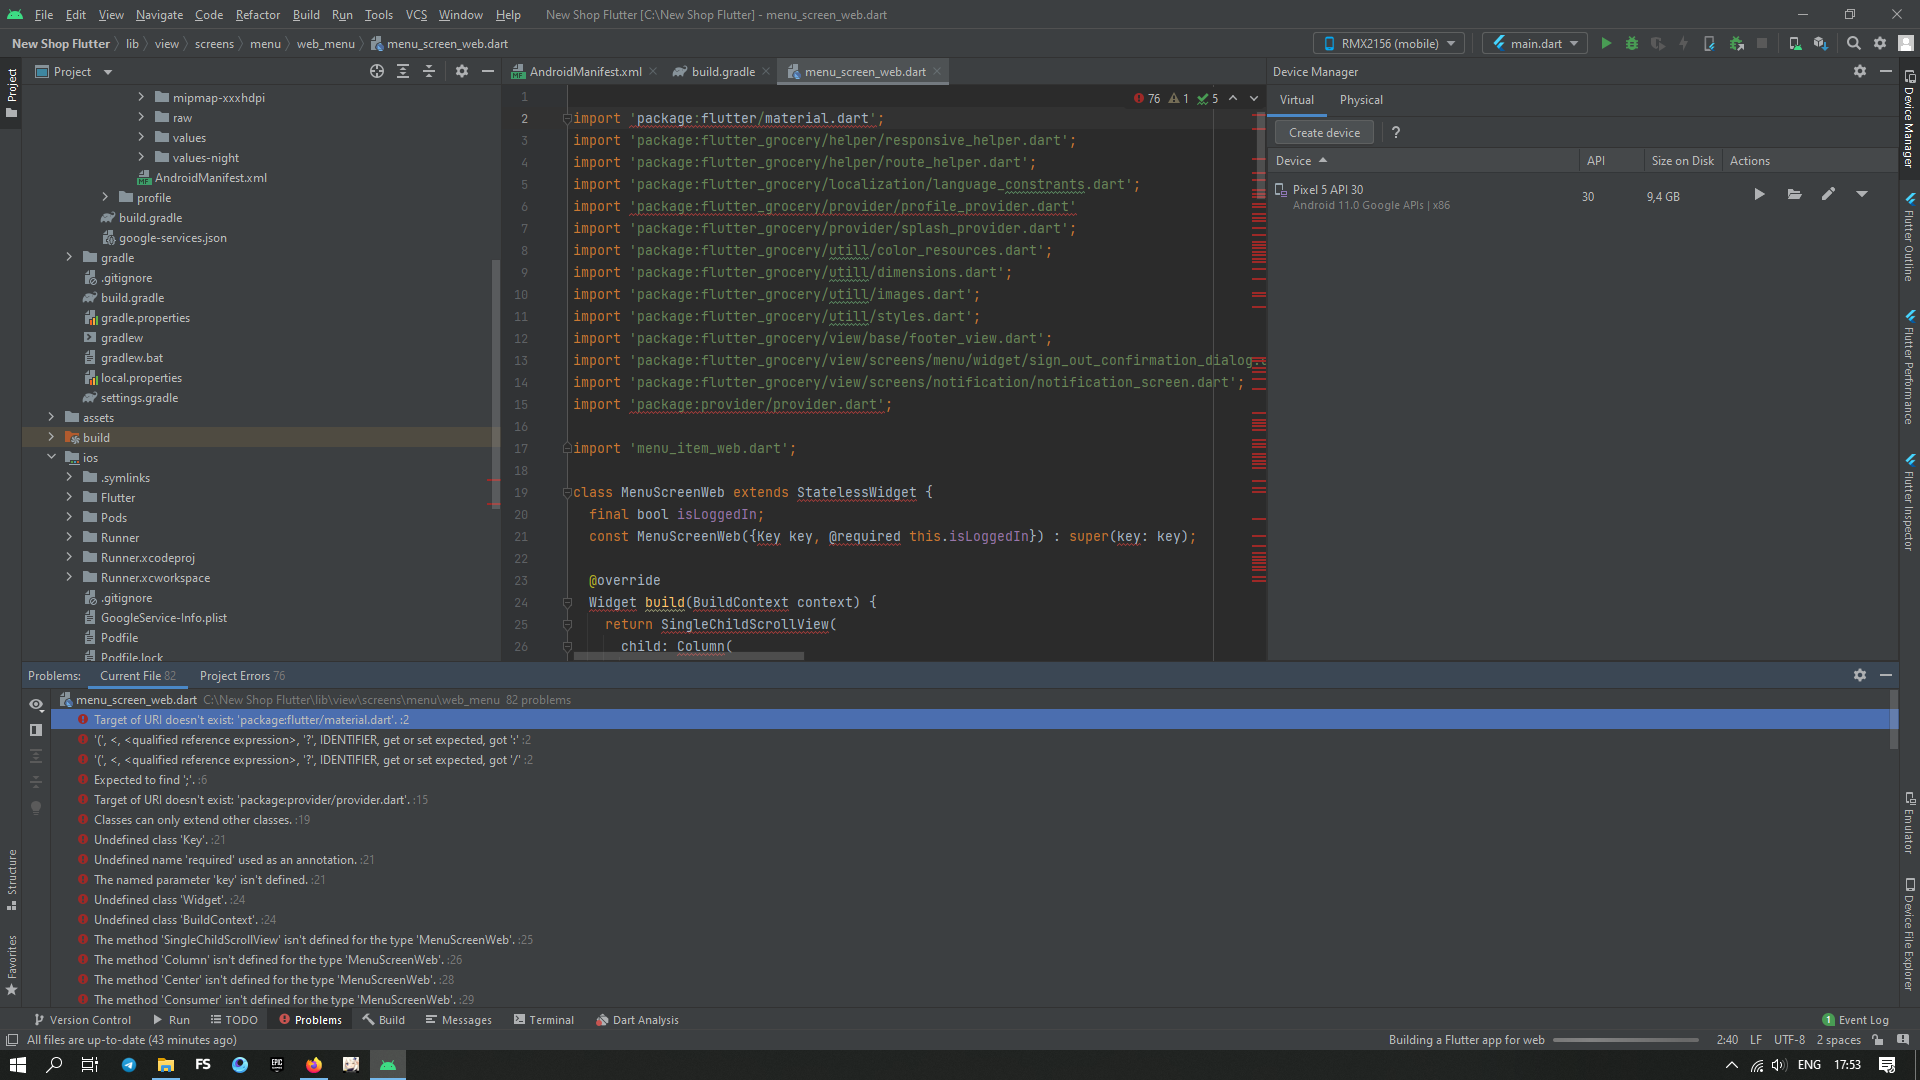Click the Dart Analysis tab
Image resolution: width=1920 pixels, height=1080 pixels.
pyautogui.click(x=637, y=1019)
